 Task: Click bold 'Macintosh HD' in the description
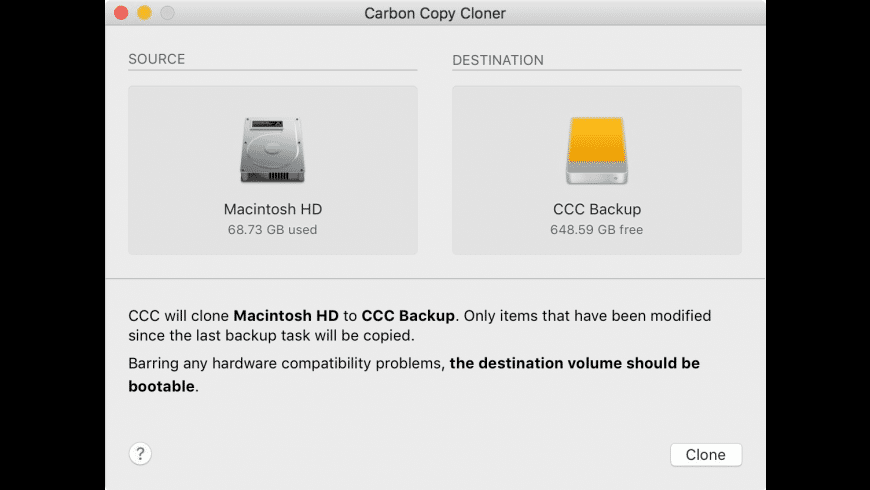click(286, 316)
